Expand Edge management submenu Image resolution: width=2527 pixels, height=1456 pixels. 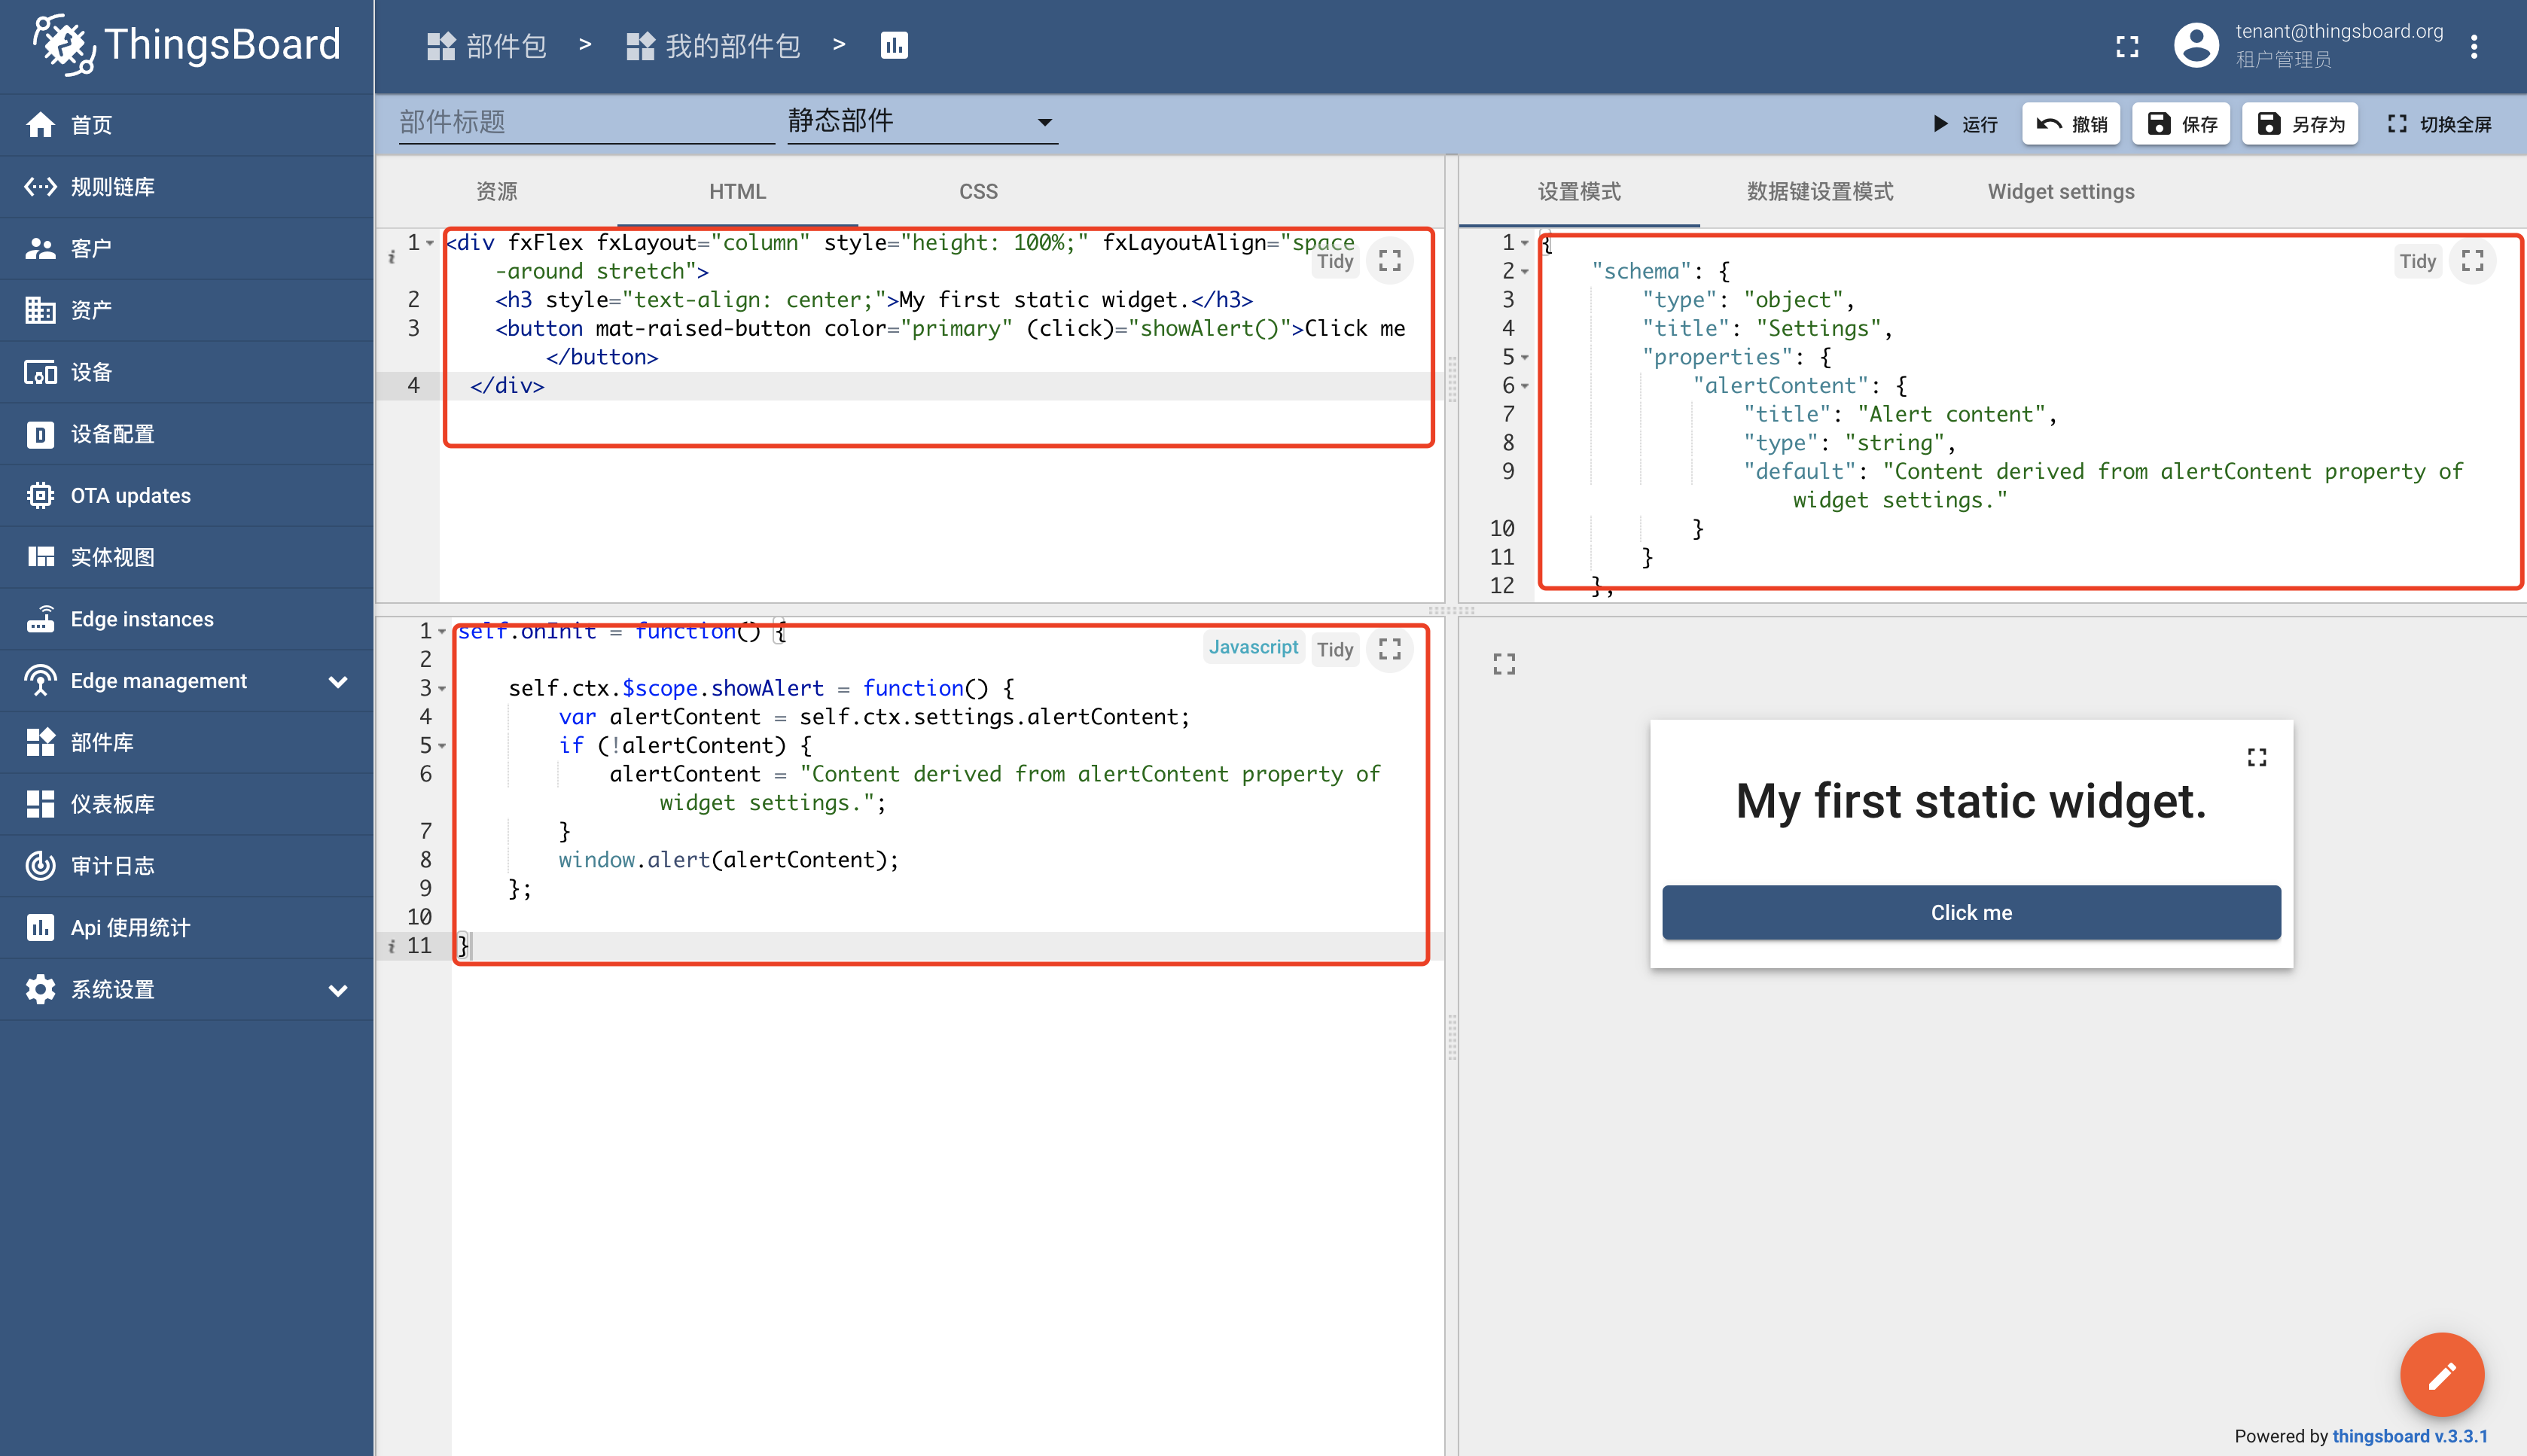[x=338, y=681]
